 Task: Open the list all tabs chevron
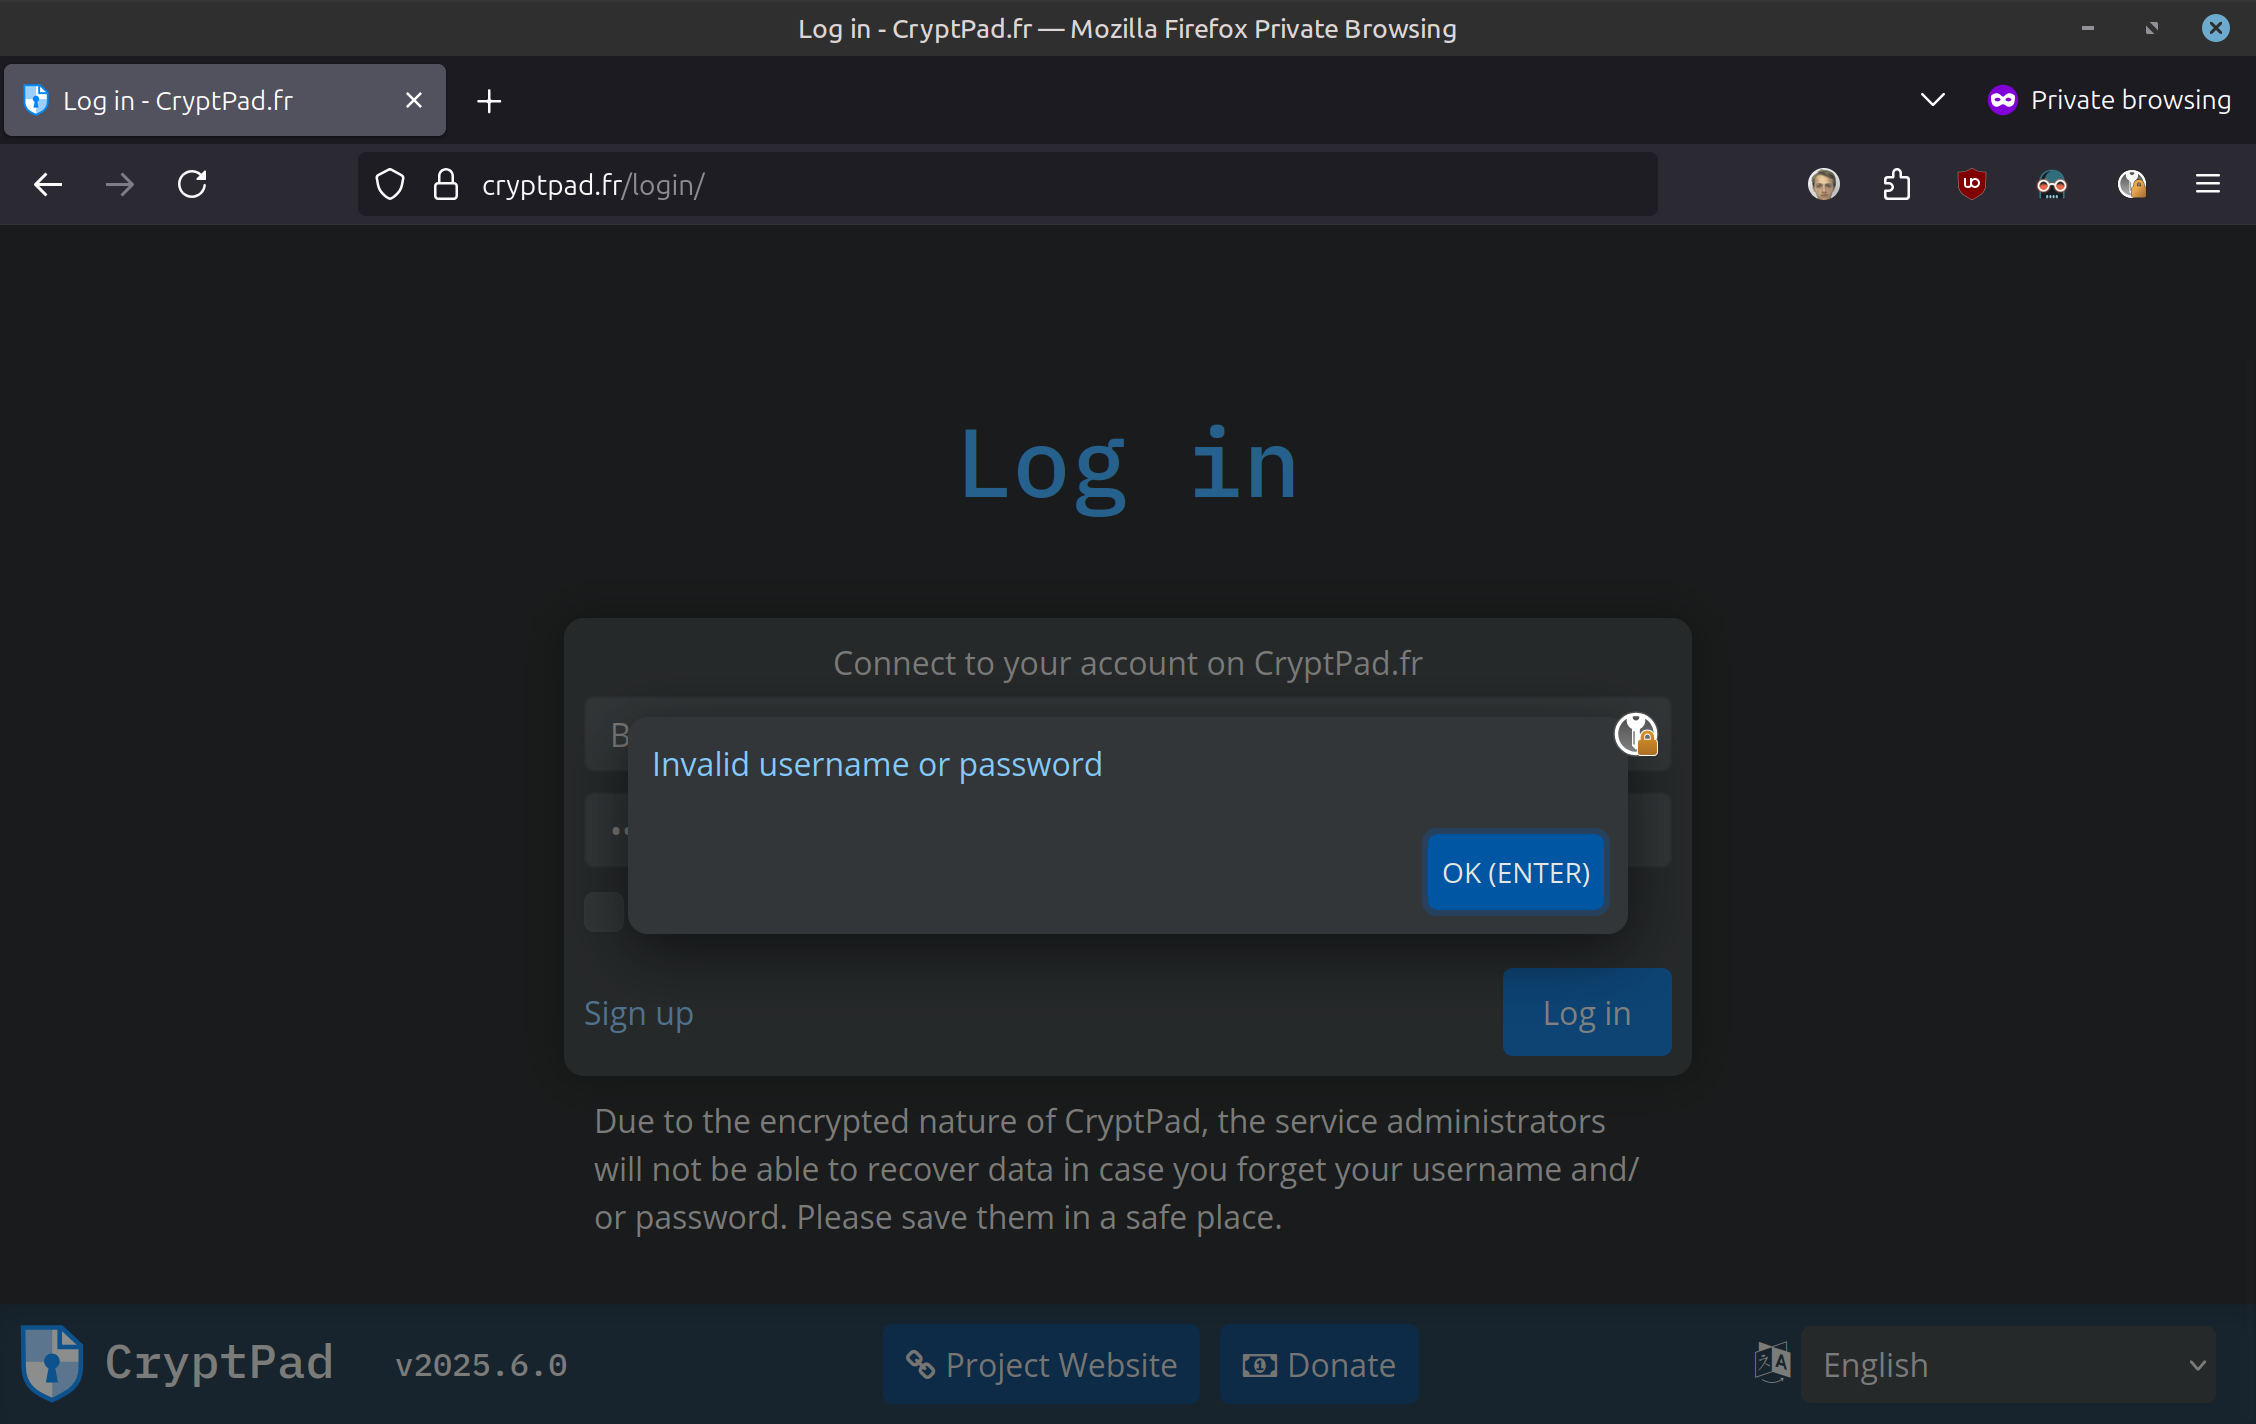[x=1932, y=100]
